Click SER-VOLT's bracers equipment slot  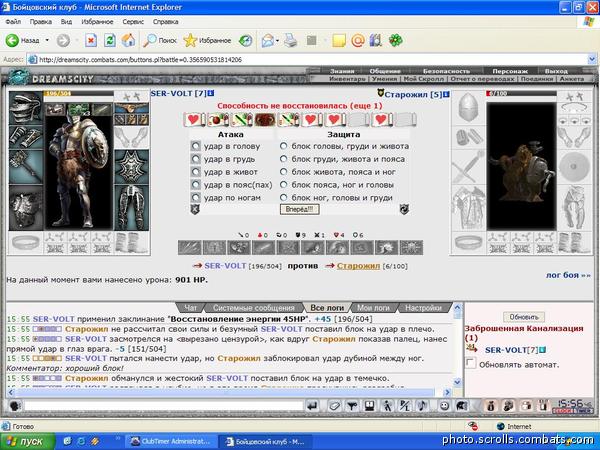click(26, 137)
